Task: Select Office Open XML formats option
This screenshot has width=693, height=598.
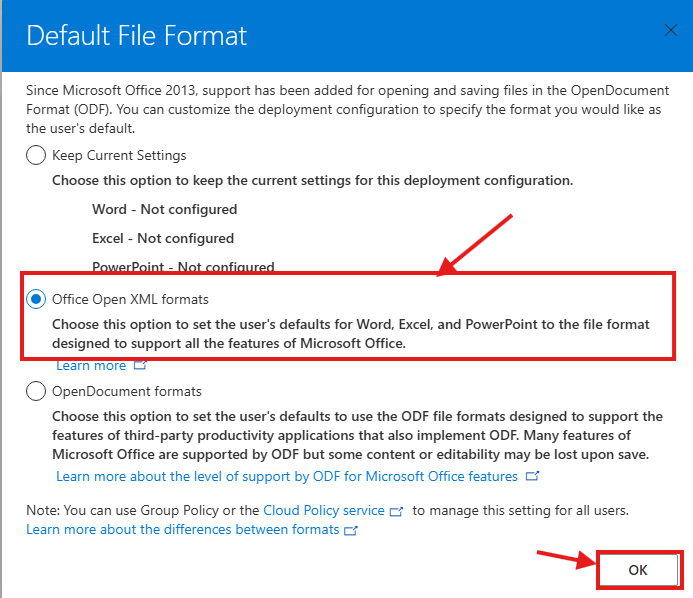Action: pyautogui.click(x=36, y=299)
